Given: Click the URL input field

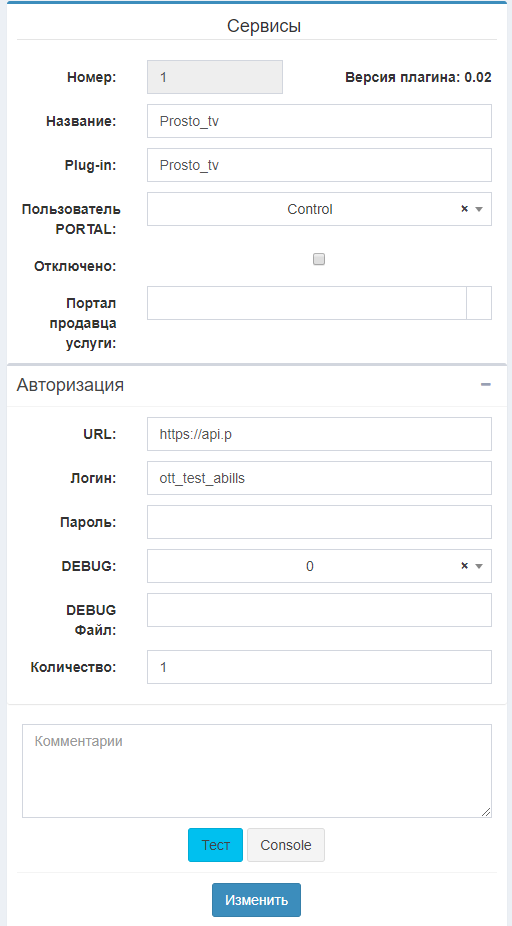Looking at the screenshot, I should pyautogui.click(x=319, y=434).
